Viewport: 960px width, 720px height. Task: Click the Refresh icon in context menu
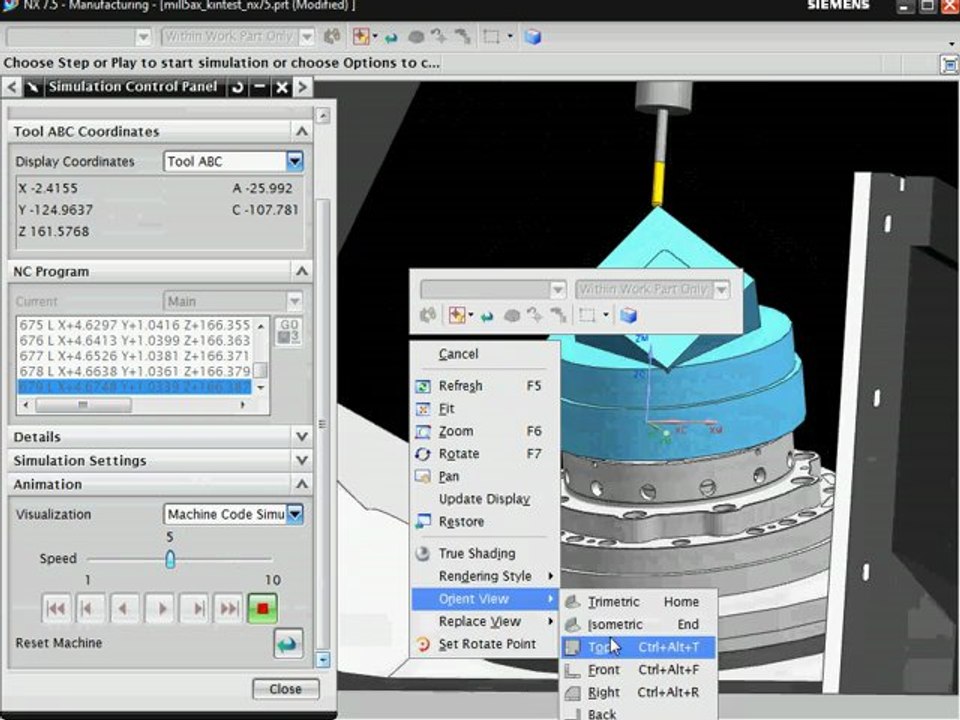click(x=422, y=386)
